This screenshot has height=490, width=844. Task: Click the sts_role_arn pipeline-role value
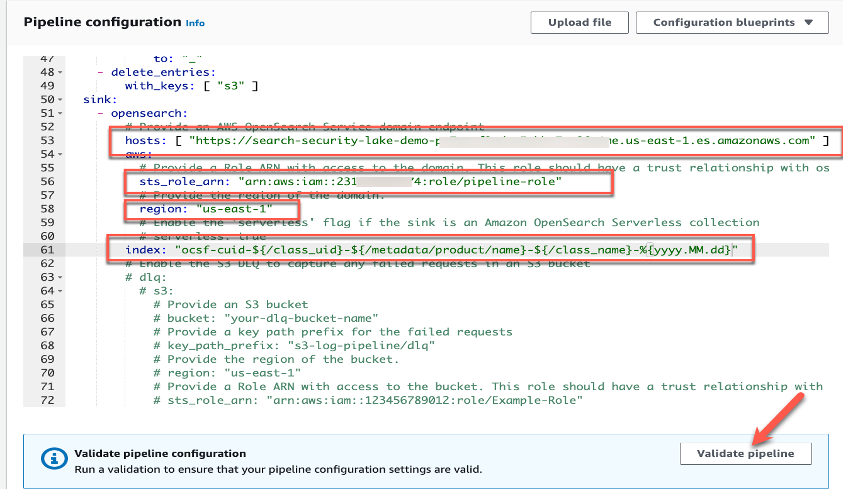399,181
